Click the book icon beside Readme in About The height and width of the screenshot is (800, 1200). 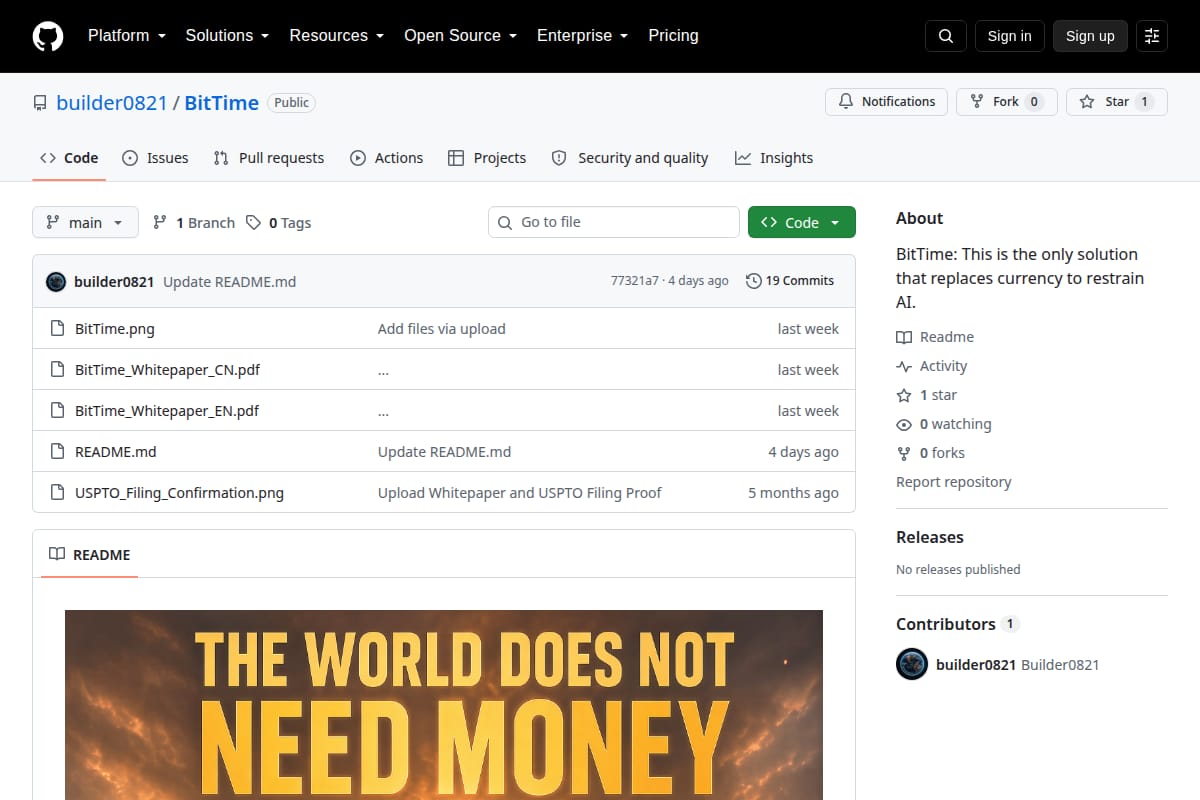[904, 338]
